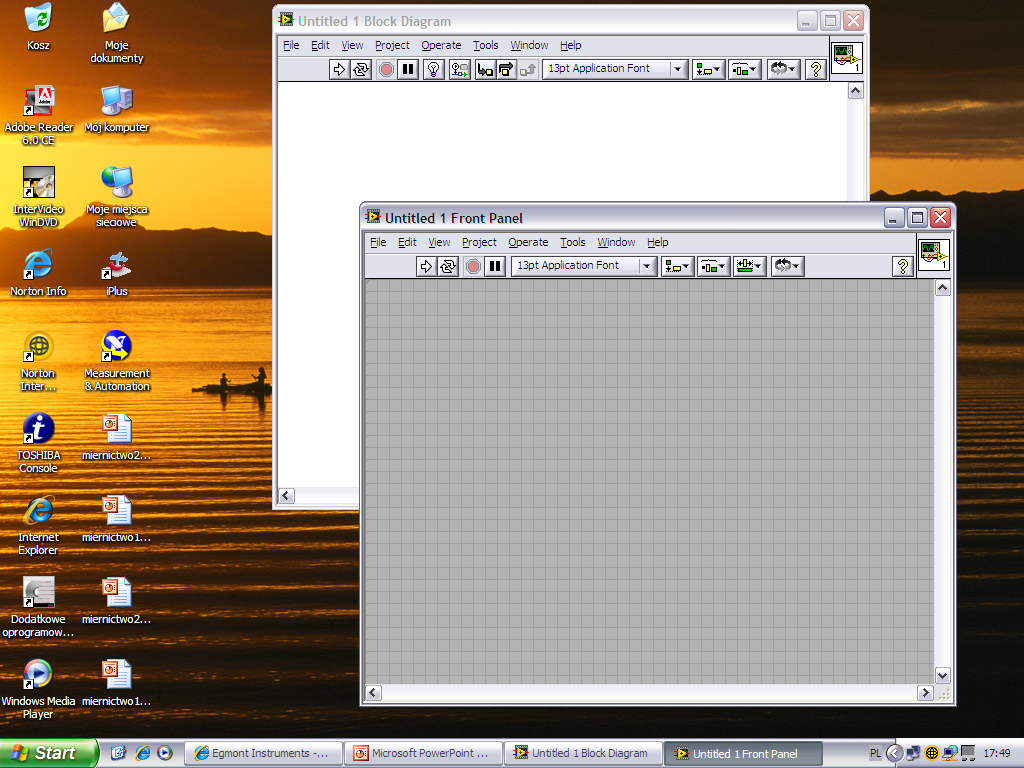
Task: Click Abort Execution in Front Panel toolbar
Action: [x=473, y=266]
